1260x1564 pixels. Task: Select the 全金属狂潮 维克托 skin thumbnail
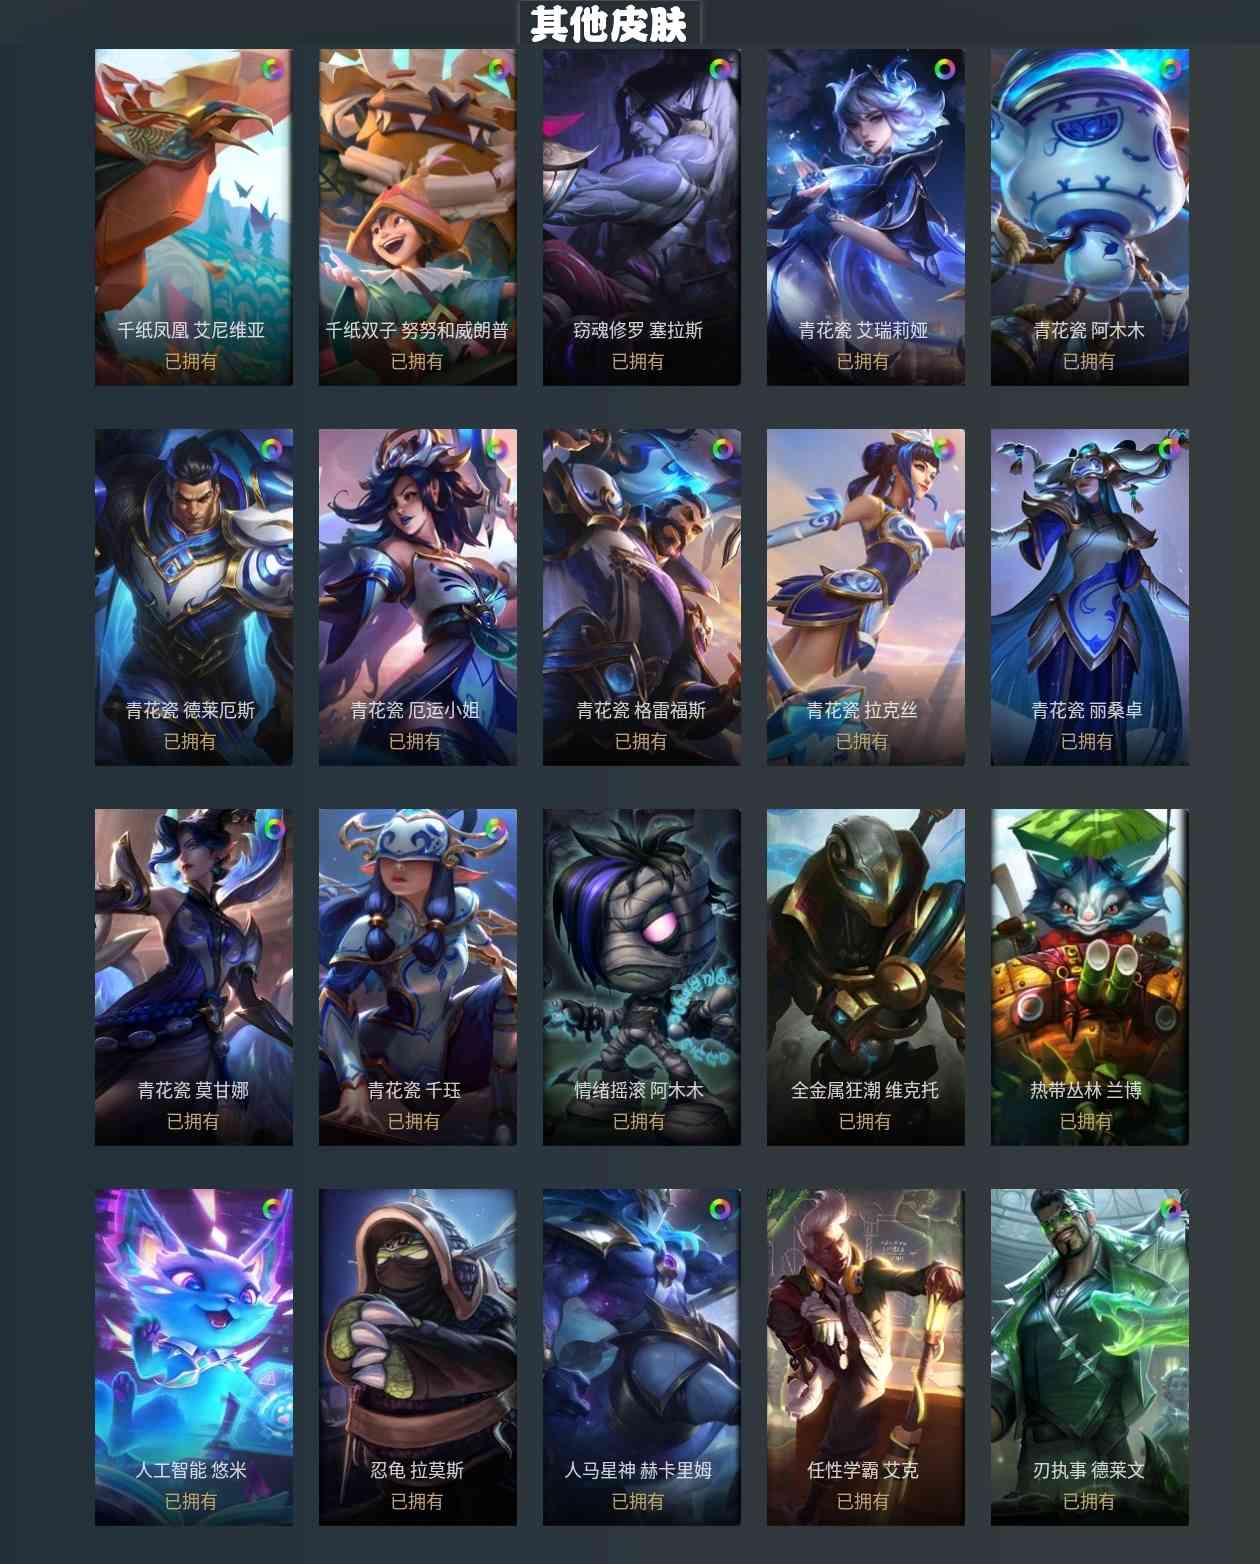866,977
